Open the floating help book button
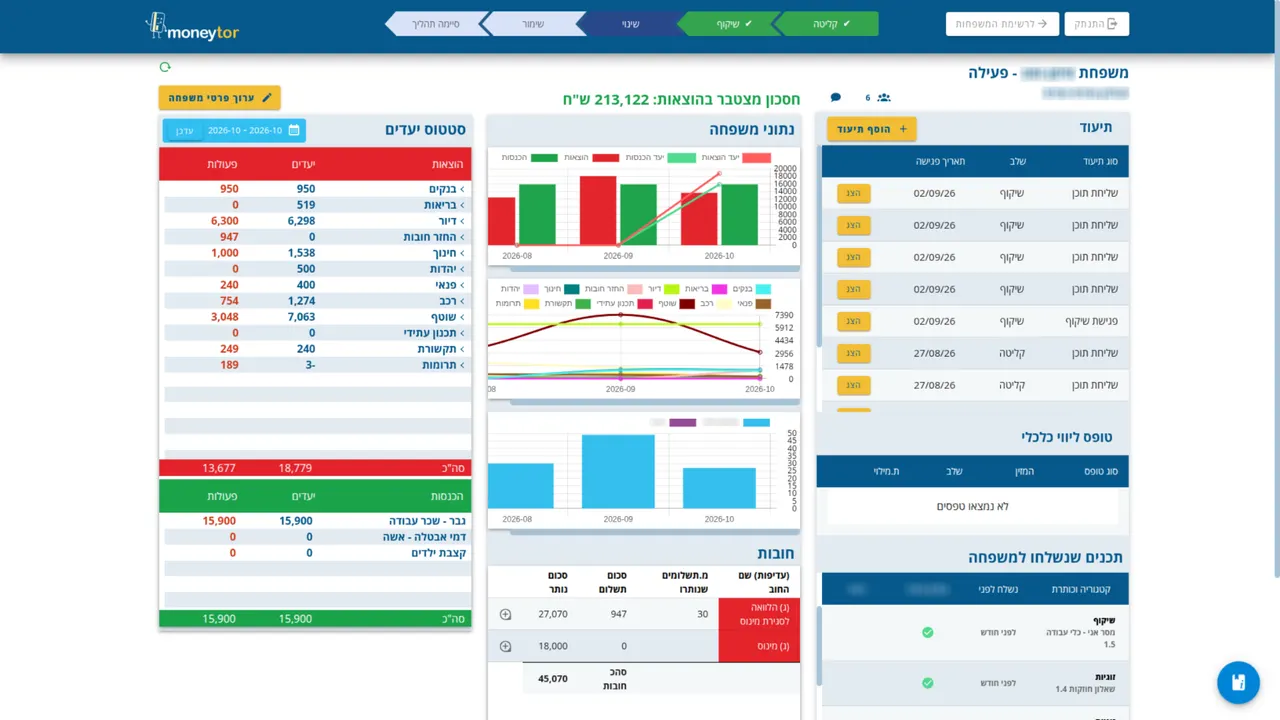 click(x=1238, y=683)
